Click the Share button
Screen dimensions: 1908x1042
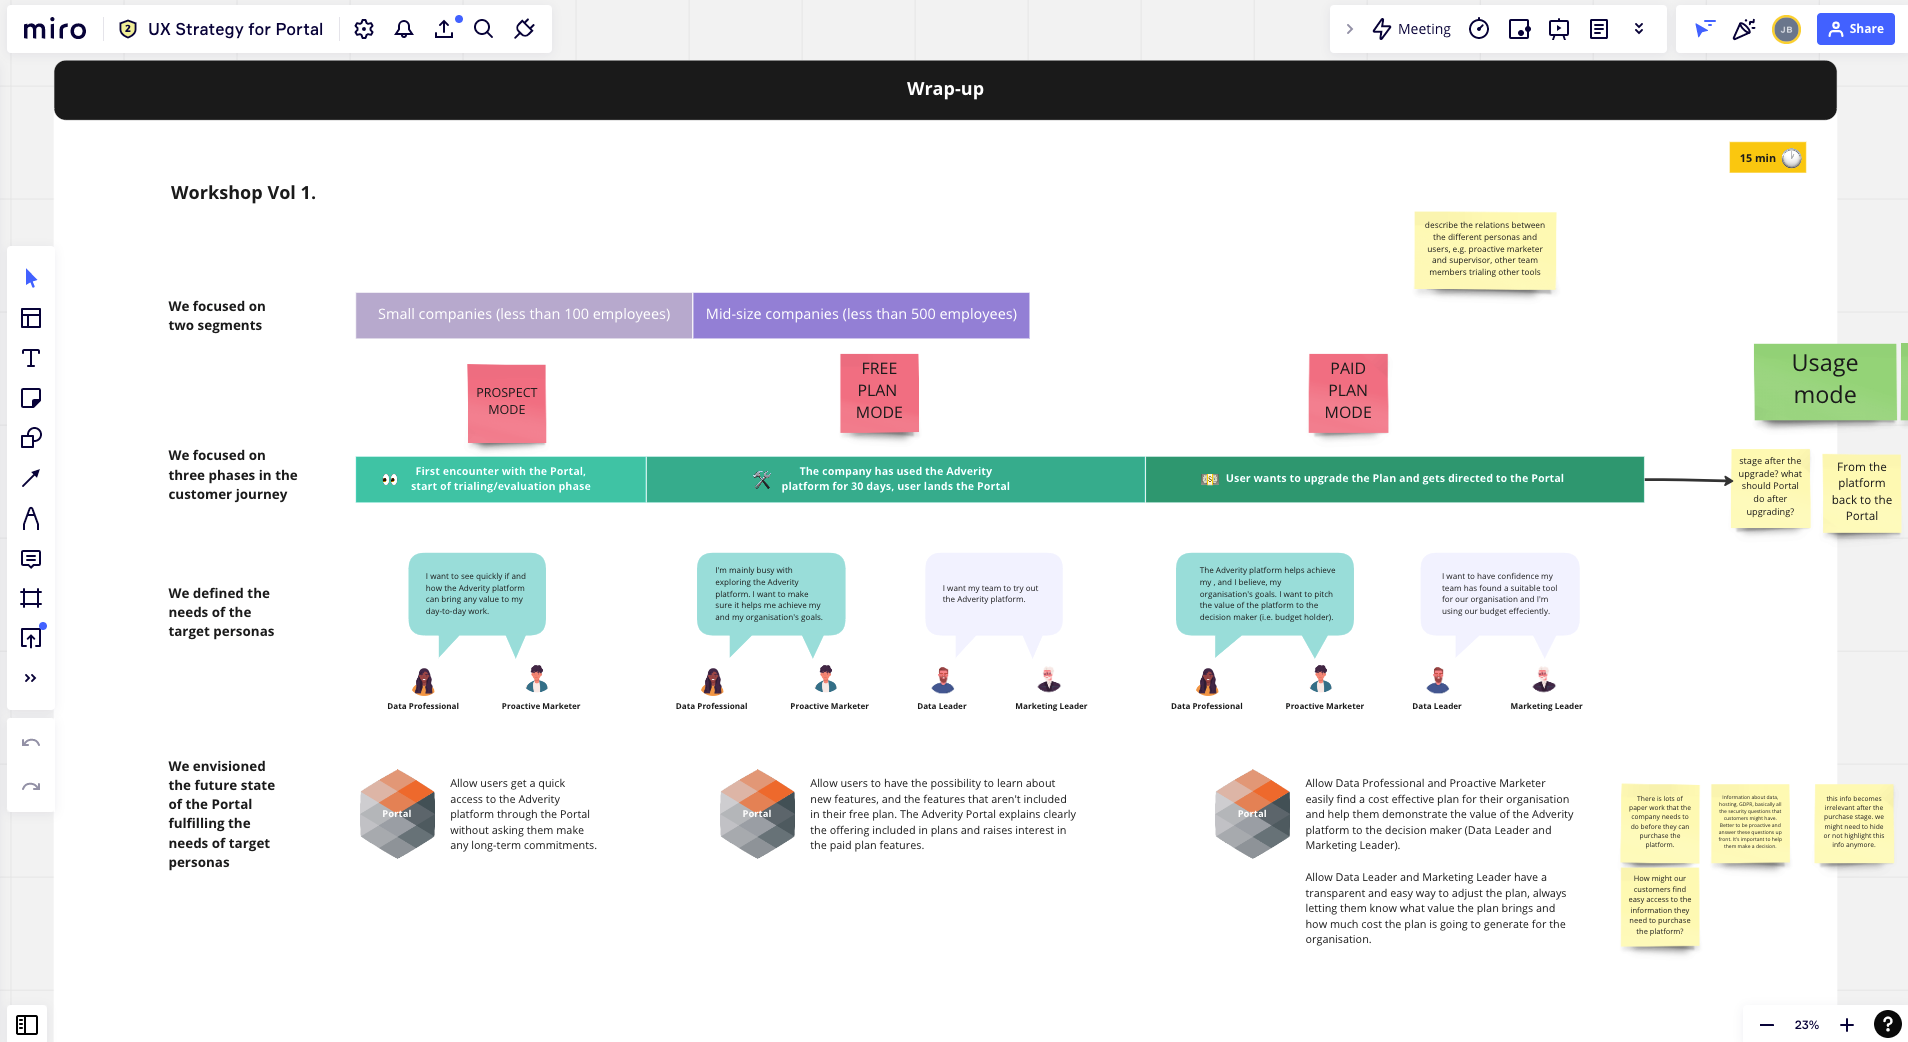coord(1856,29)
